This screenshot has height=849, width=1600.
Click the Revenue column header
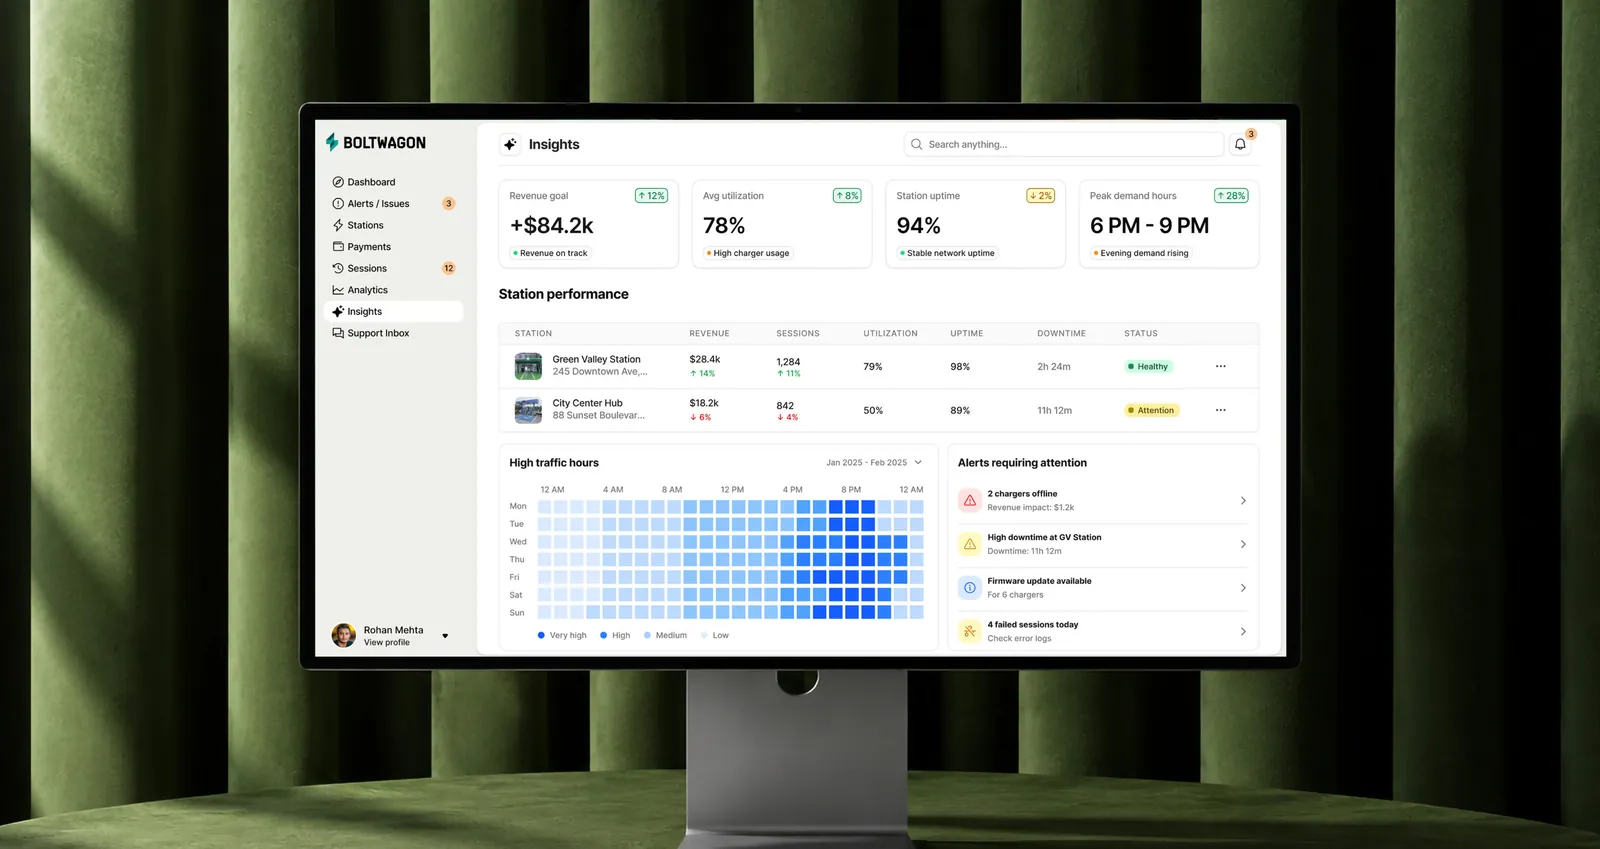[x=709, y=333]
